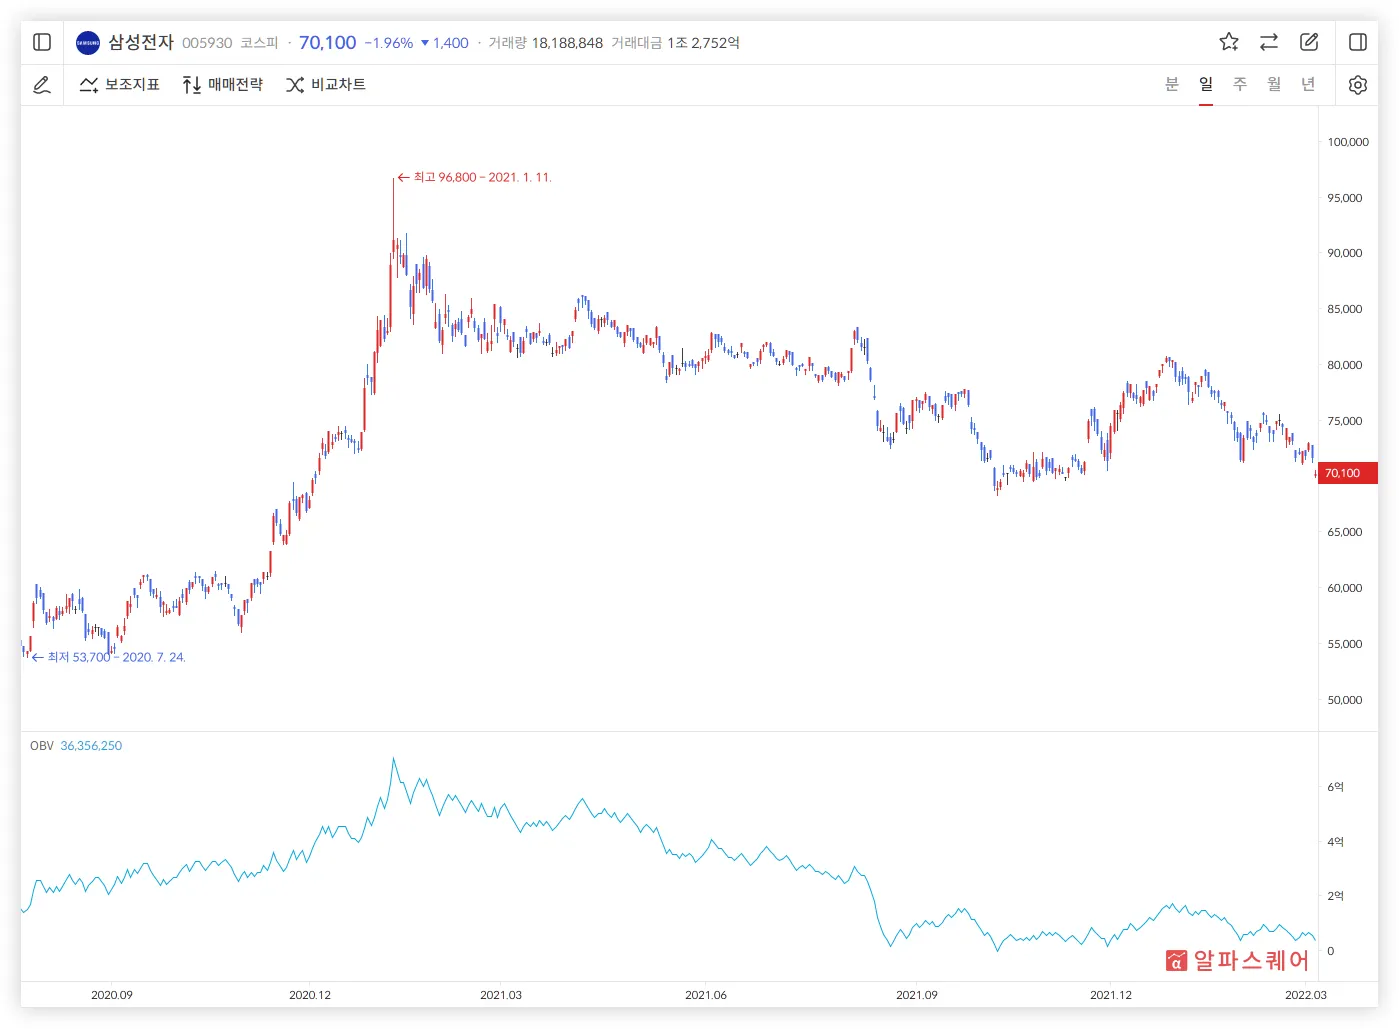Click the OBV value 36,356,250
Image resolution: width=1399 pixels, height=1029 pixels.
[x=91, y=746]
